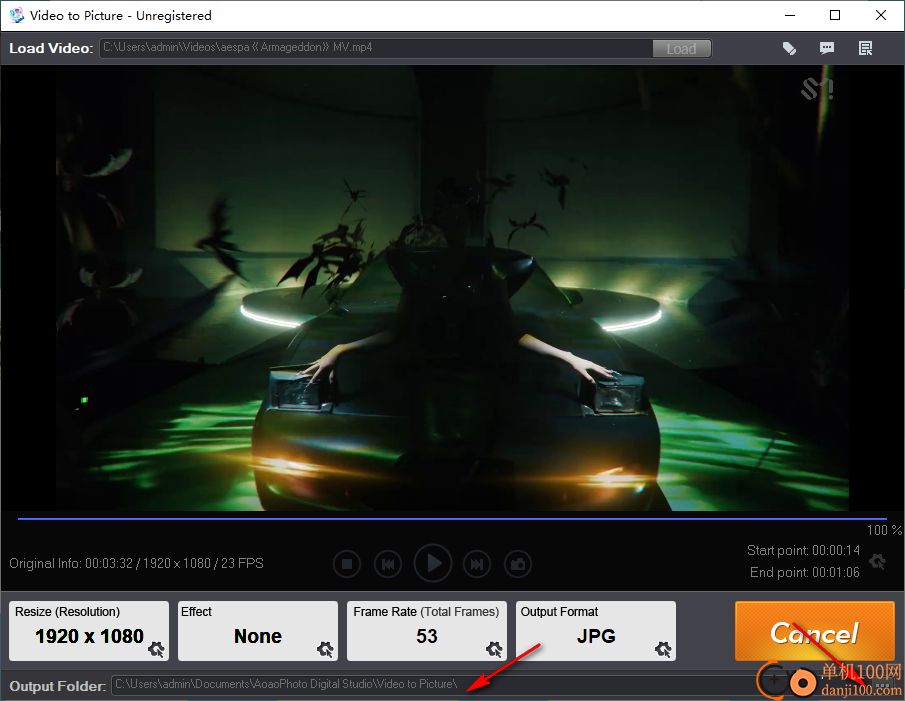Viewport: 905px width, 701px height.
Task: Click the Start point 00:00:14 text
Action: coord(803,550)
